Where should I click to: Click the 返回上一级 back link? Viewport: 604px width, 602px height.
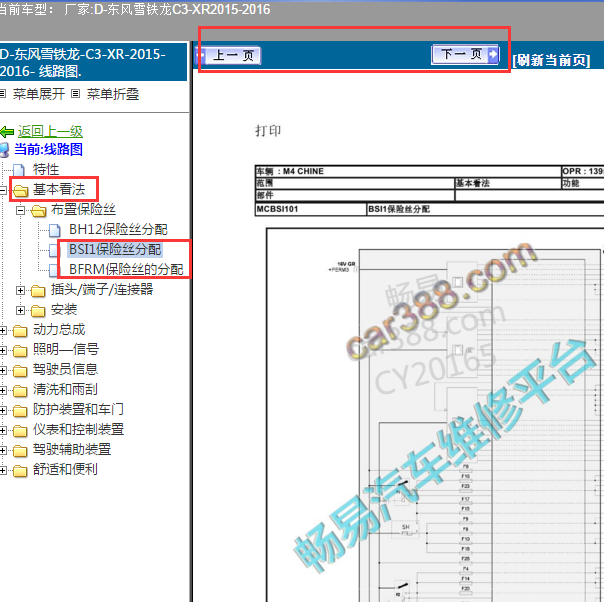pyautogui.click(x=50, y=131)
